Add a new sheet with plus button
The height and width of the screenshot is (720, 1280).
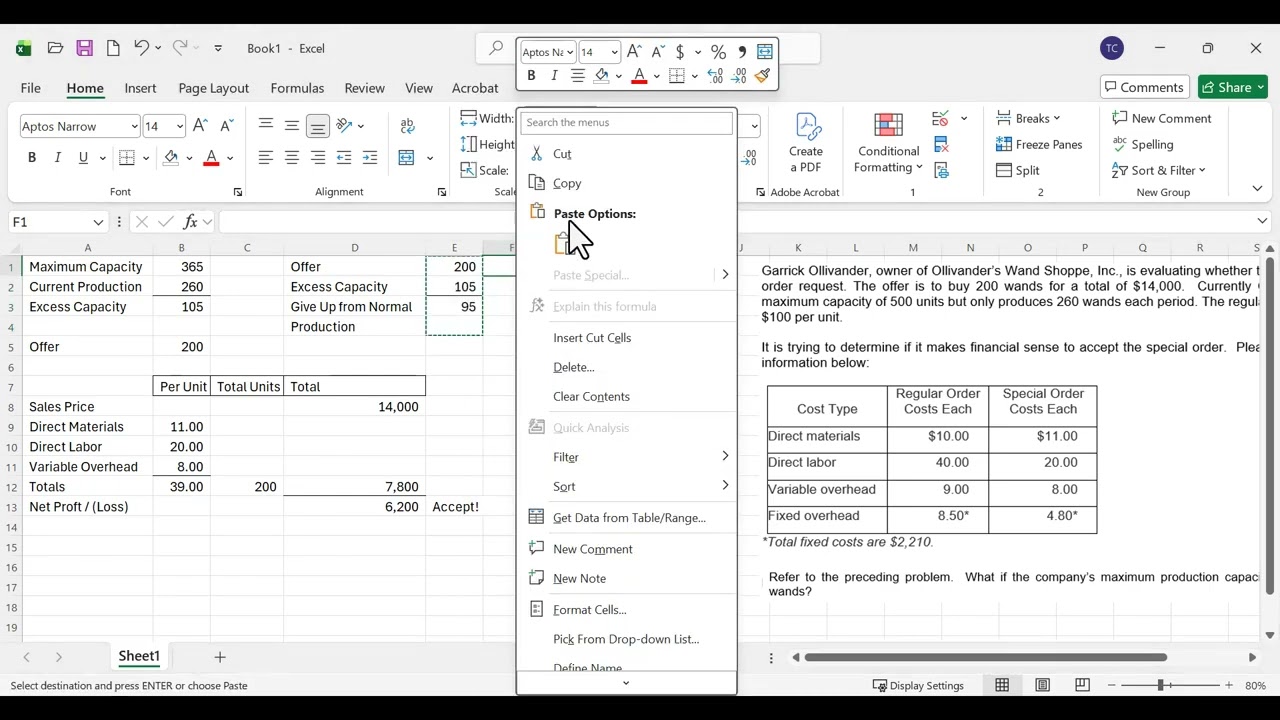[220, 657]
